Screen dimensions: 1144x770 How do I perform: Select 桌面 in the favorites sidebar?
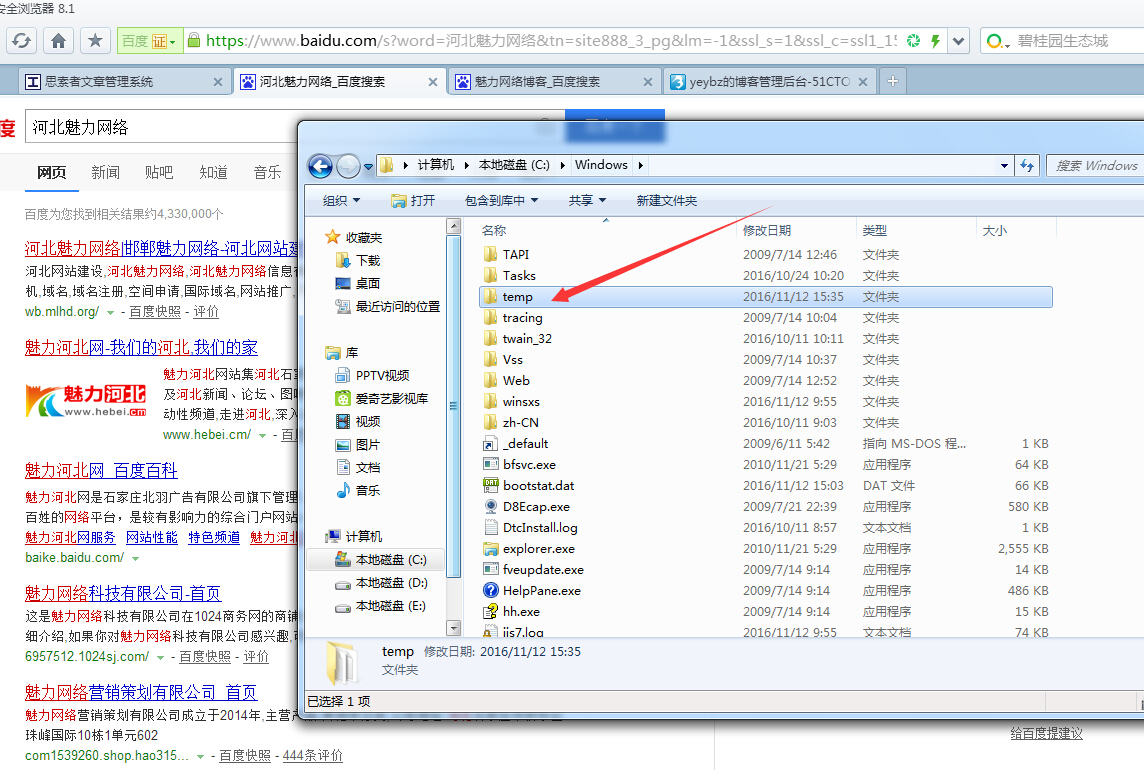tap(358, 283)
